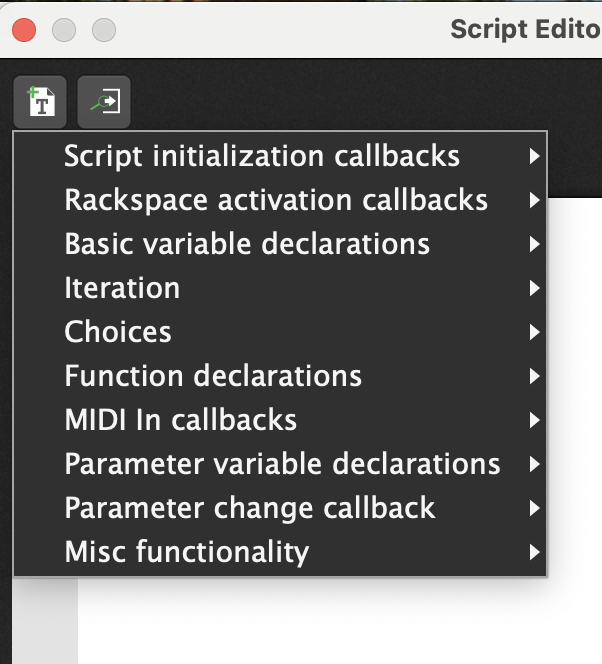Open Script initialization callbacks submenu
Image resolution: width=602 pixels, height=664 pixels.
[262, 157]
